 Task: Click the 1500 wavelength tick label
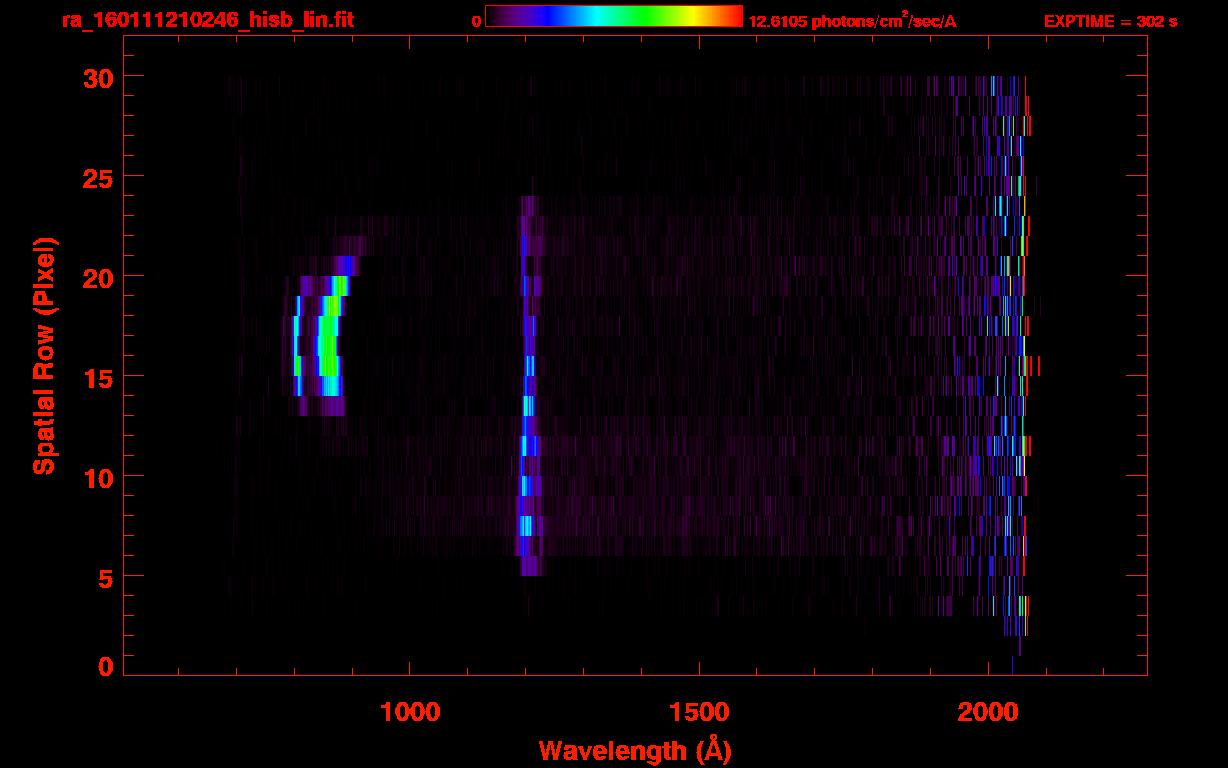pyautogui.click(x=699, y=712)
